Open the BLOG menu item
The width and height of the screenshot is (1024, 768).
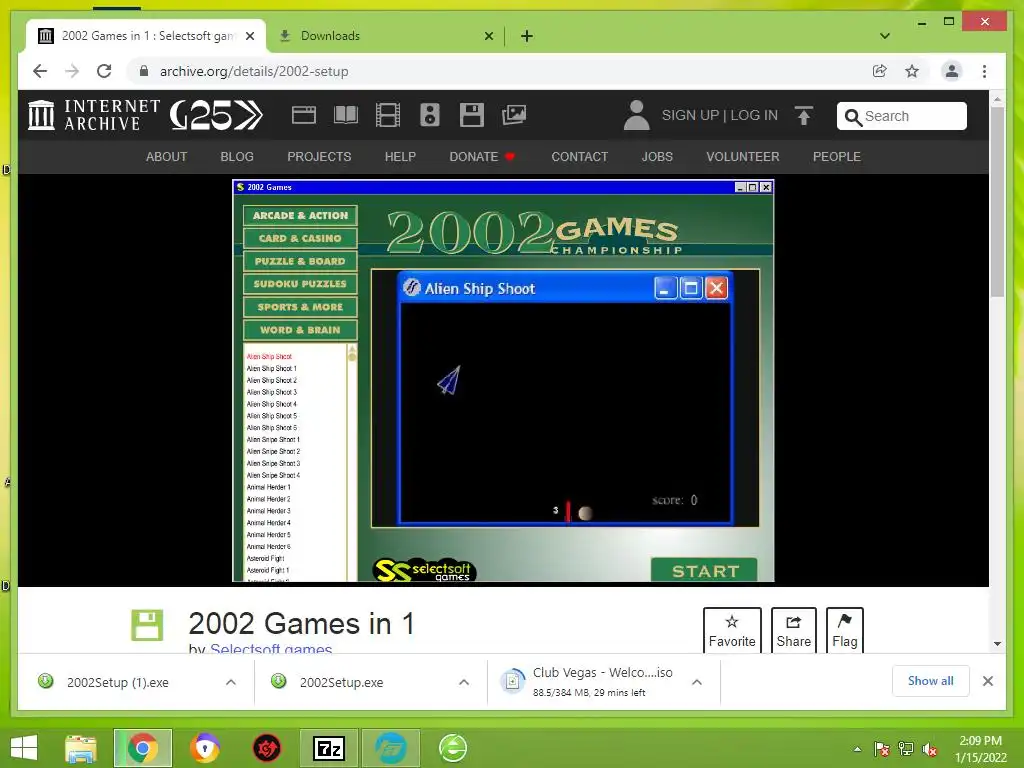237,157
